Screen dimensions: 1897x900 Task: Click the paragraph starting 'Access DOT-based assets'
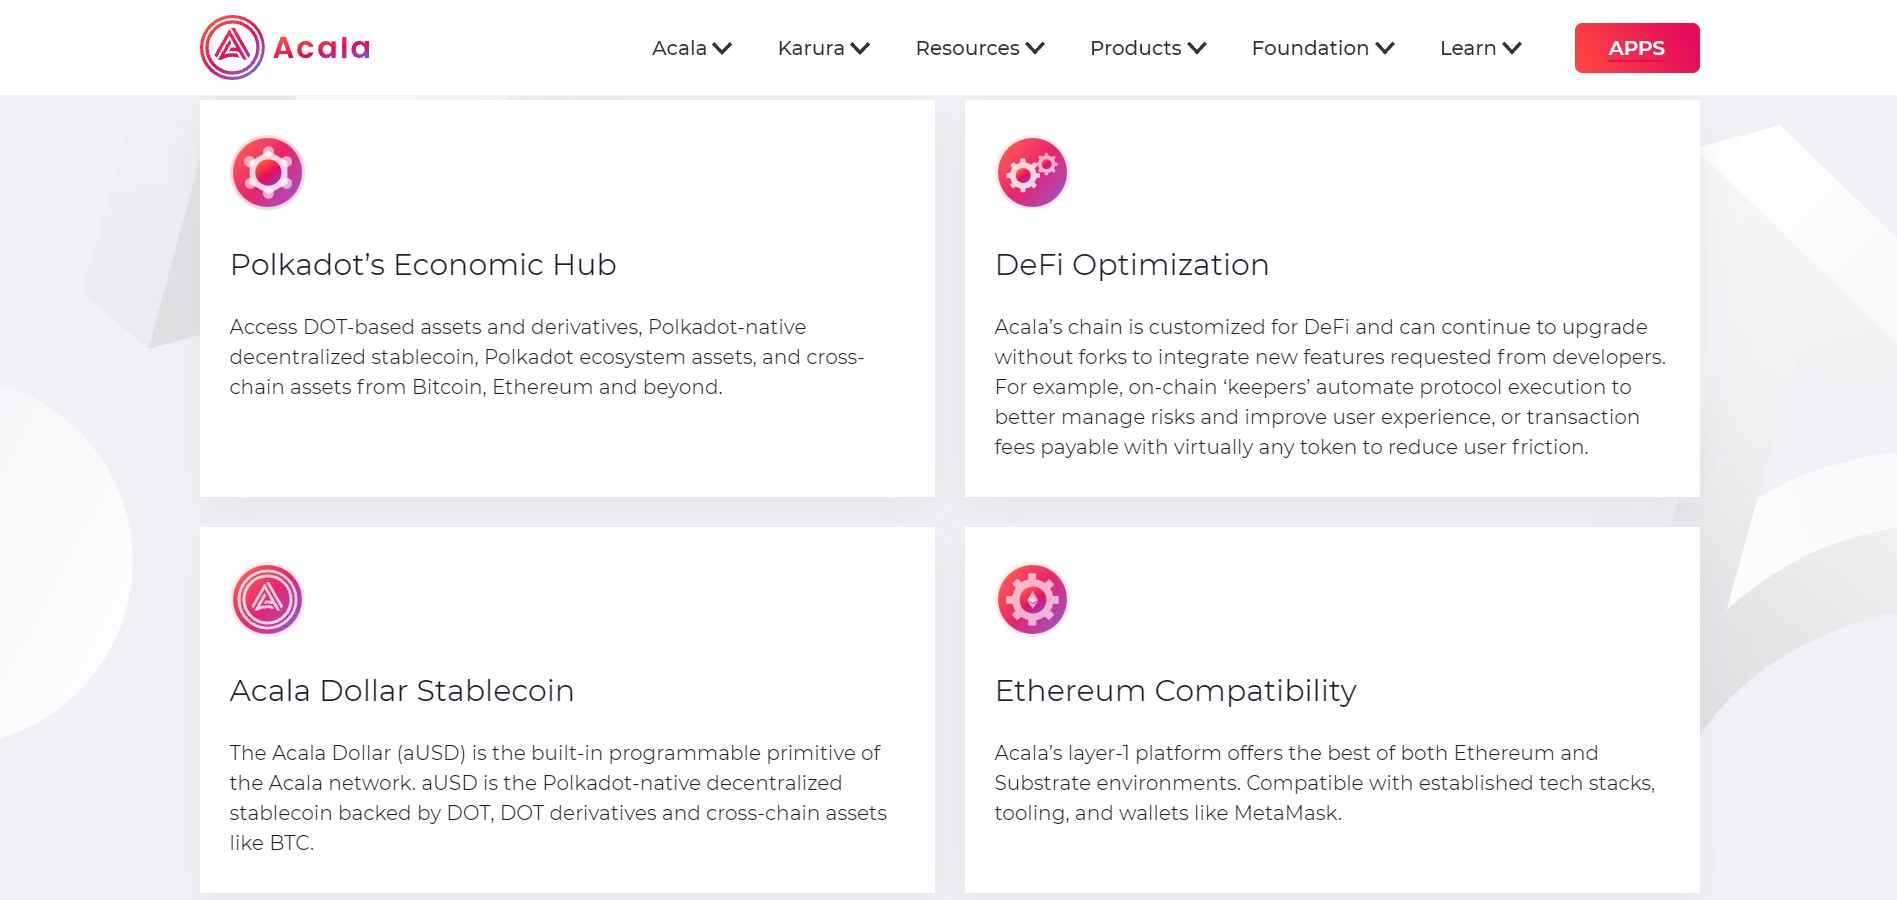pyautogui.click(x=547, y=357)
